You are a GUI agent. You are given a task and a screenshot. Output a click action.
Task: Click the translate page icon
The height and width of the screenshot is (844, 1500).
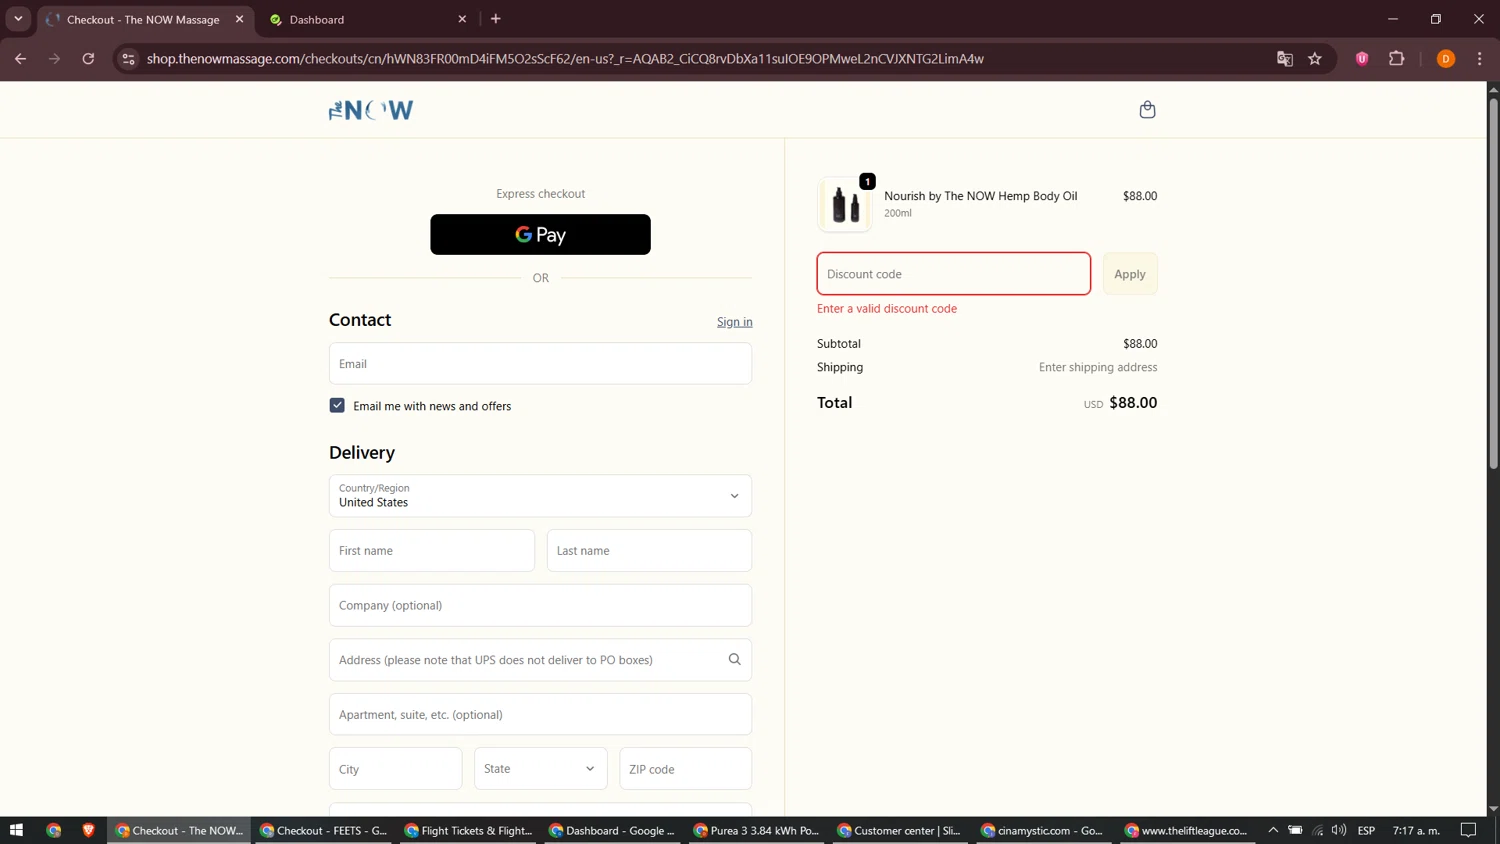pos(1285,59)
